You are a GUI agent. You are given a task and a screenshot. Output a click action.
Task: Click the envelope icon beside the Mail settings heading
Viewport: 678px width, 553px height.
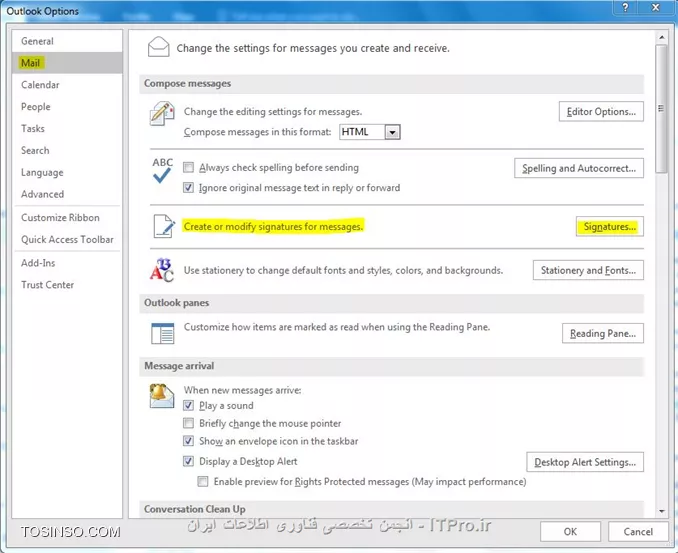(158, 47)
